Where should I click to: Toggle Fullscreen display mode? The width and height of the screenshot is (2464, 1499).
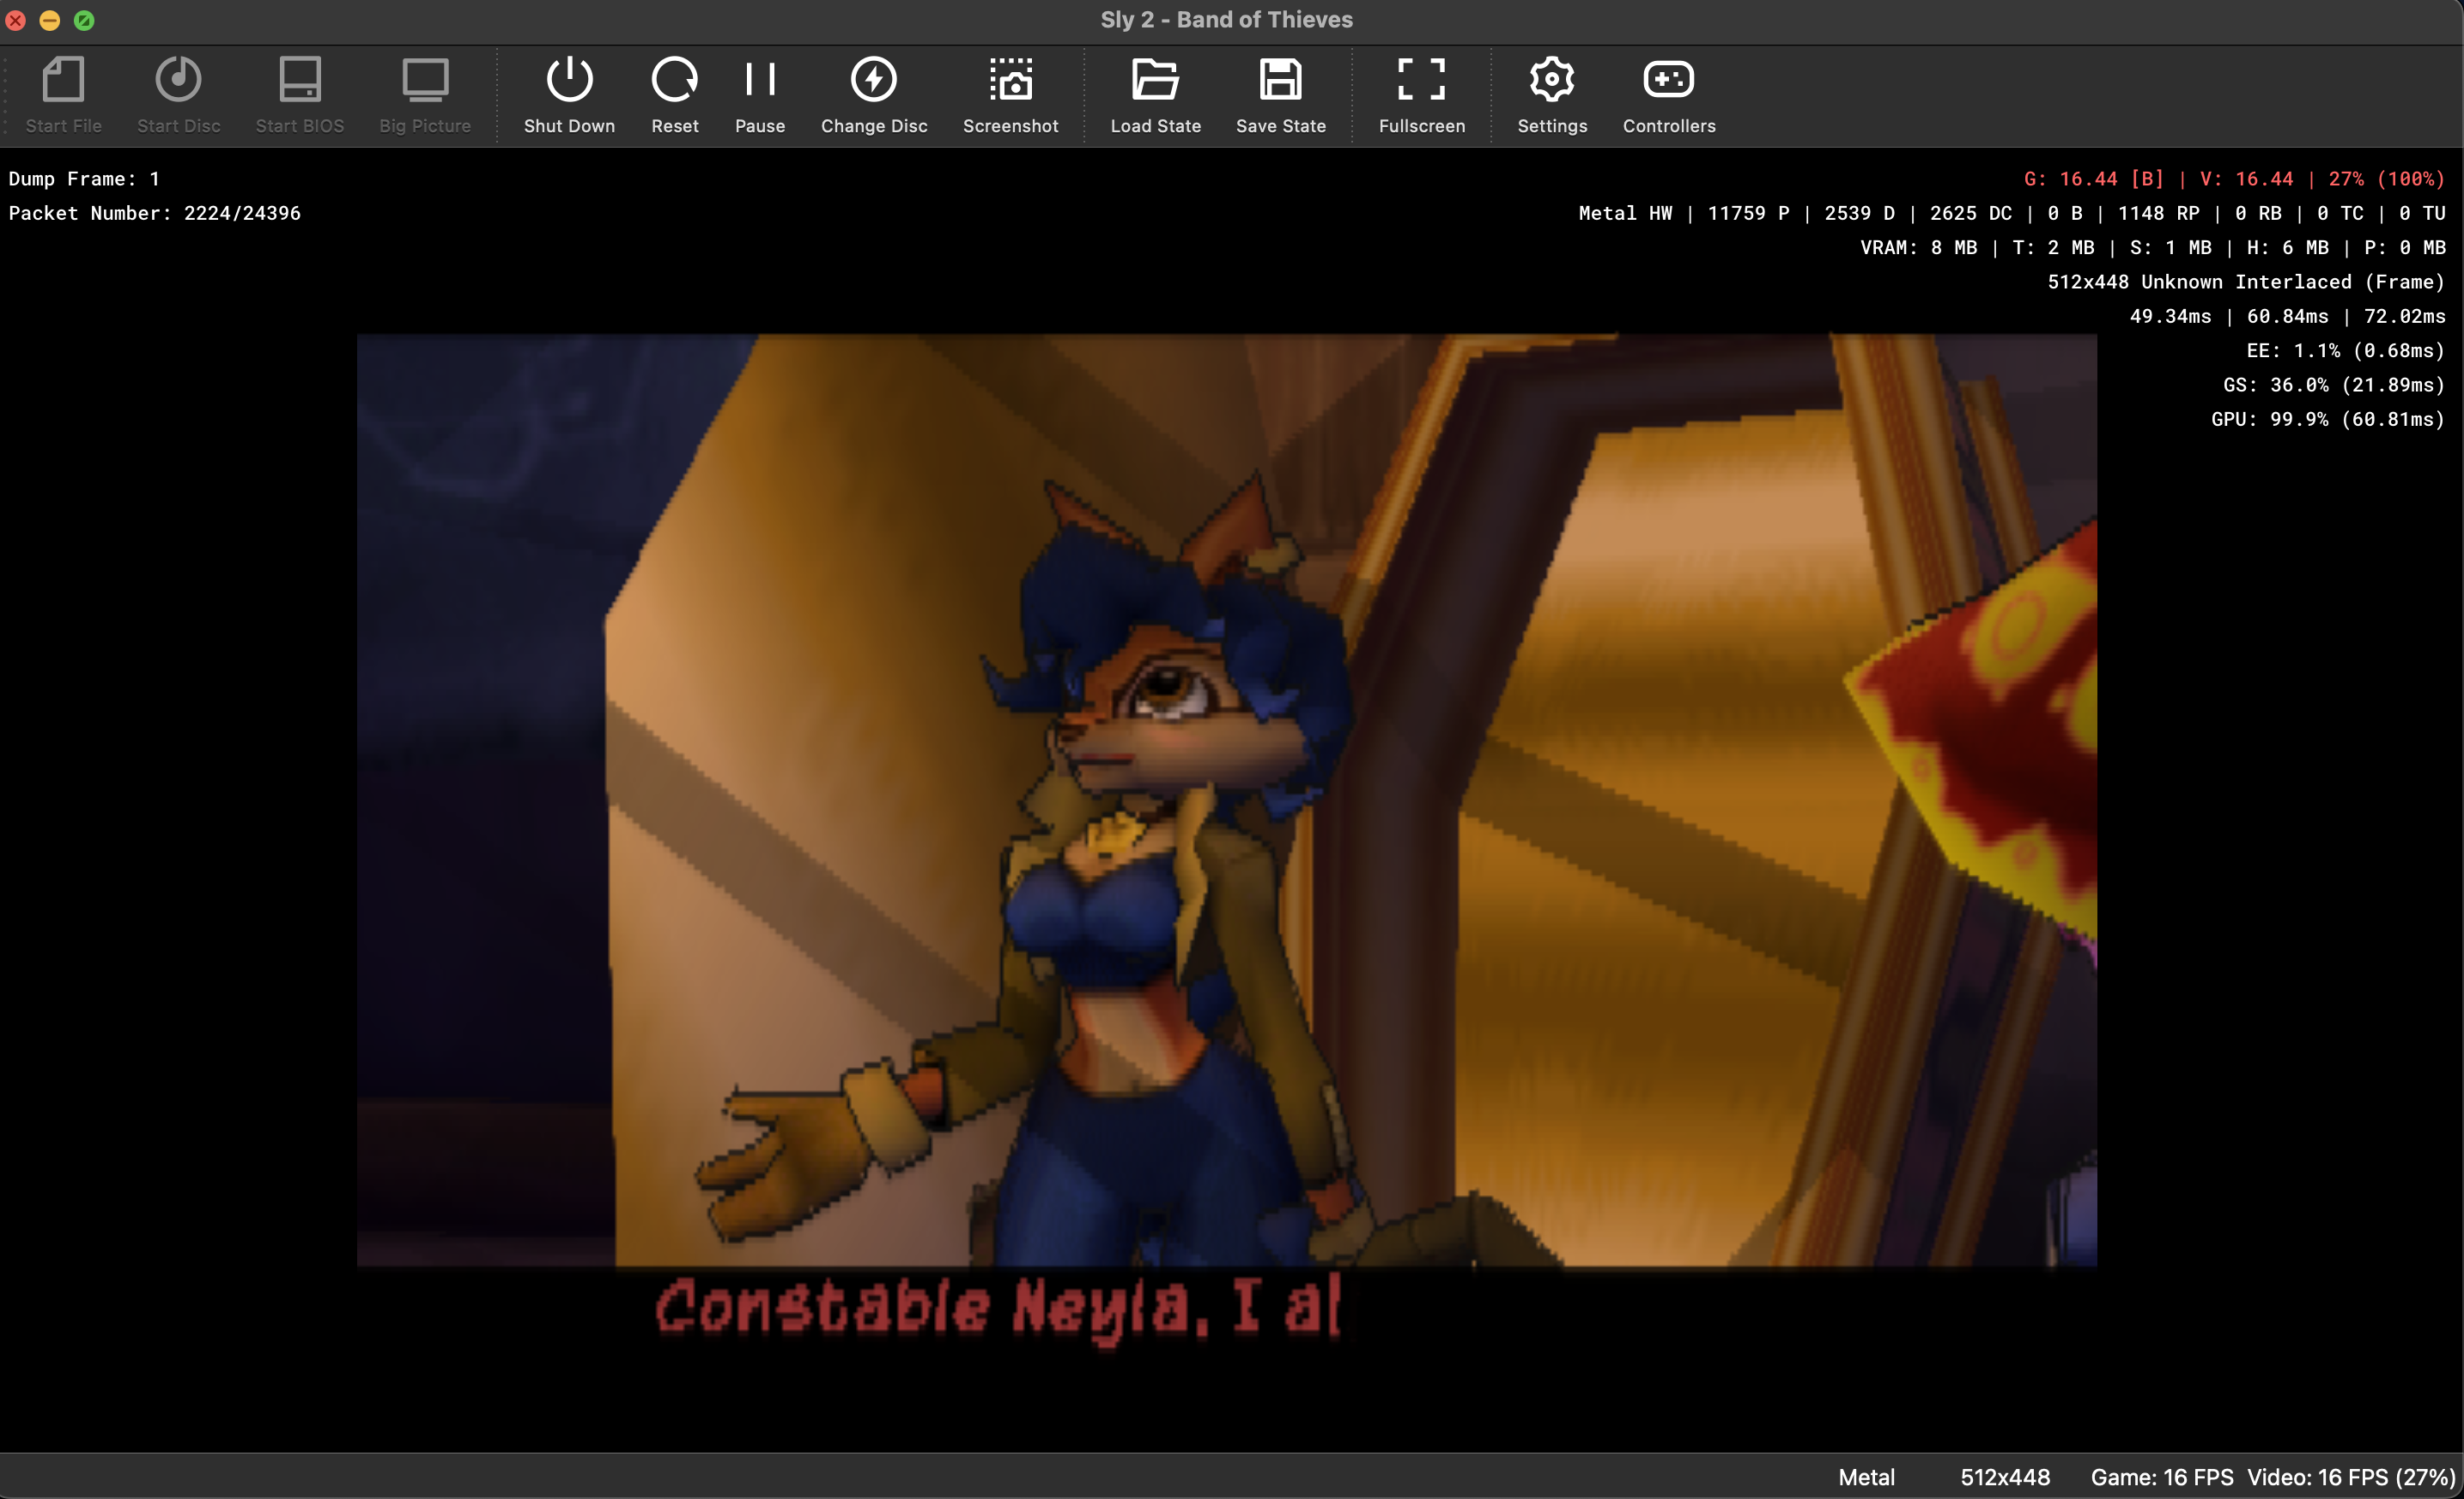[x=1422, y=94]
